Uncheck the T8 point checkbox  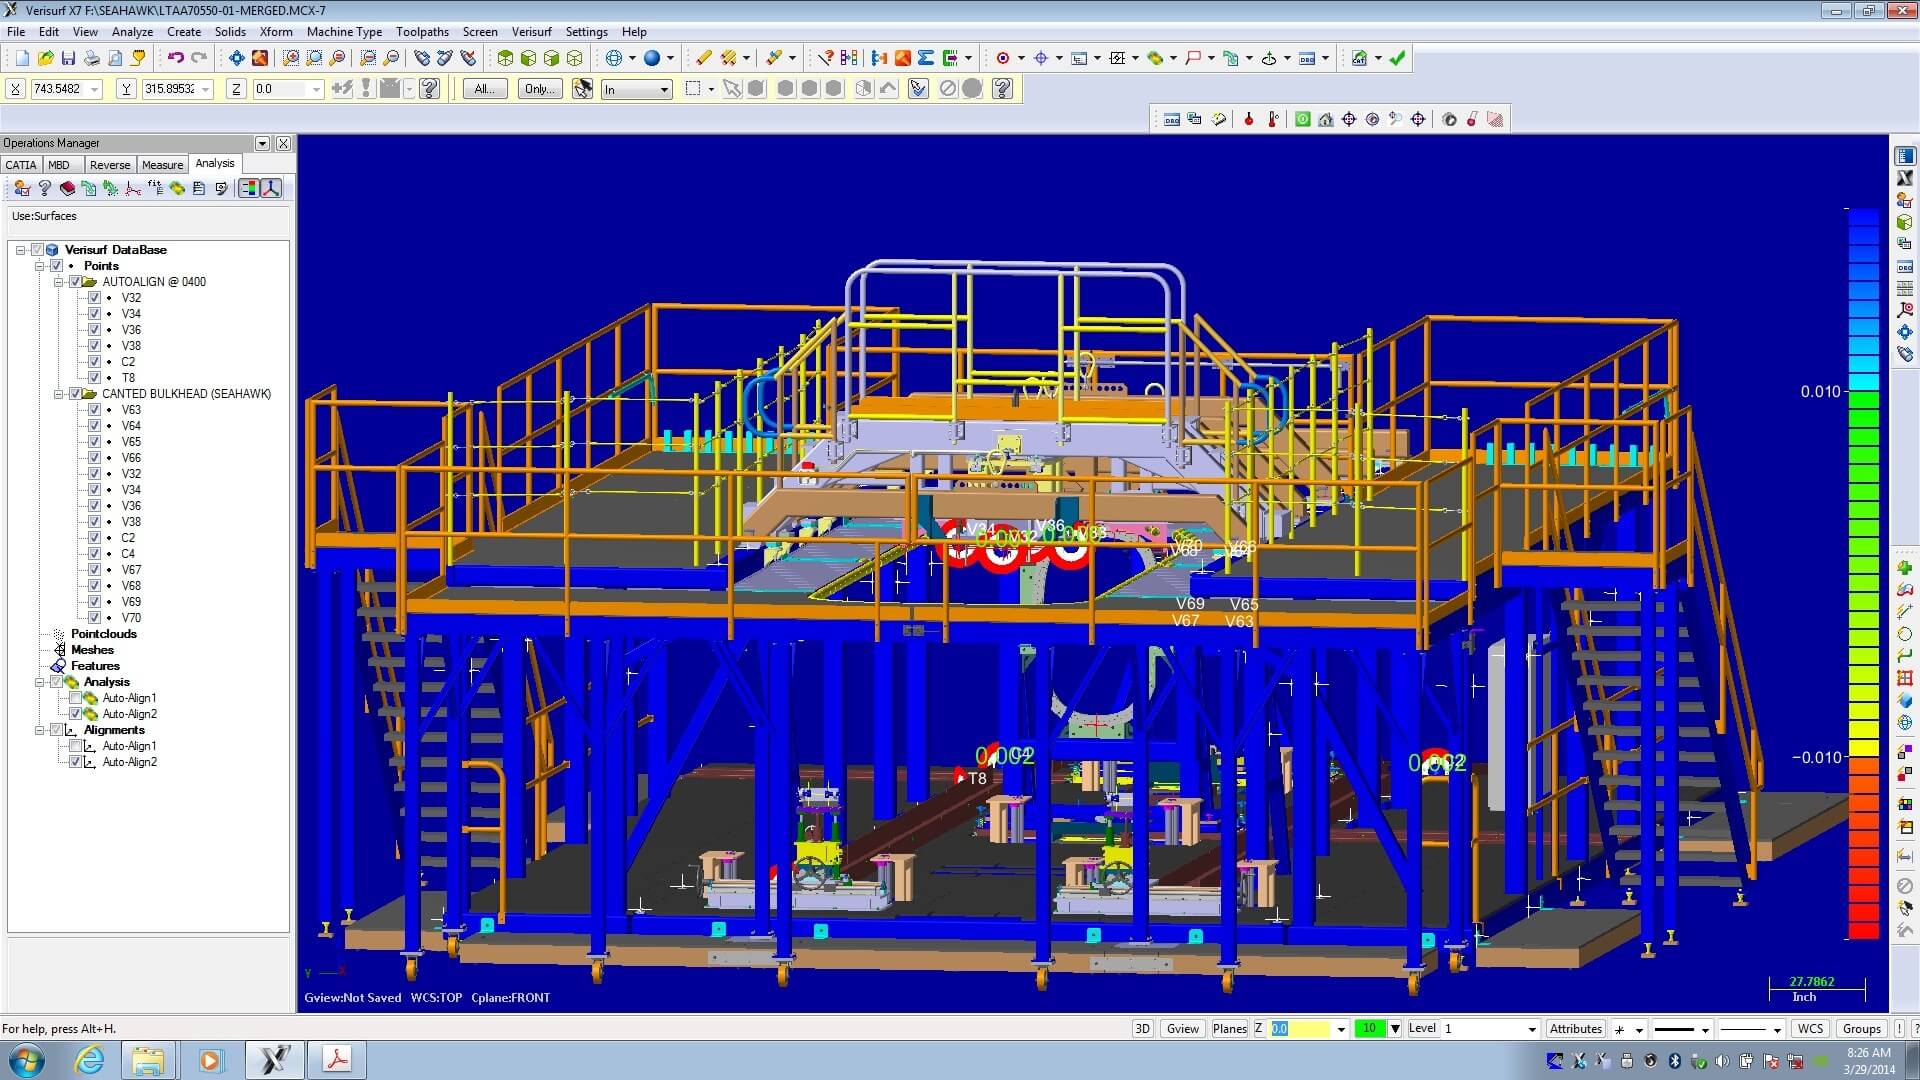[94, 378]
